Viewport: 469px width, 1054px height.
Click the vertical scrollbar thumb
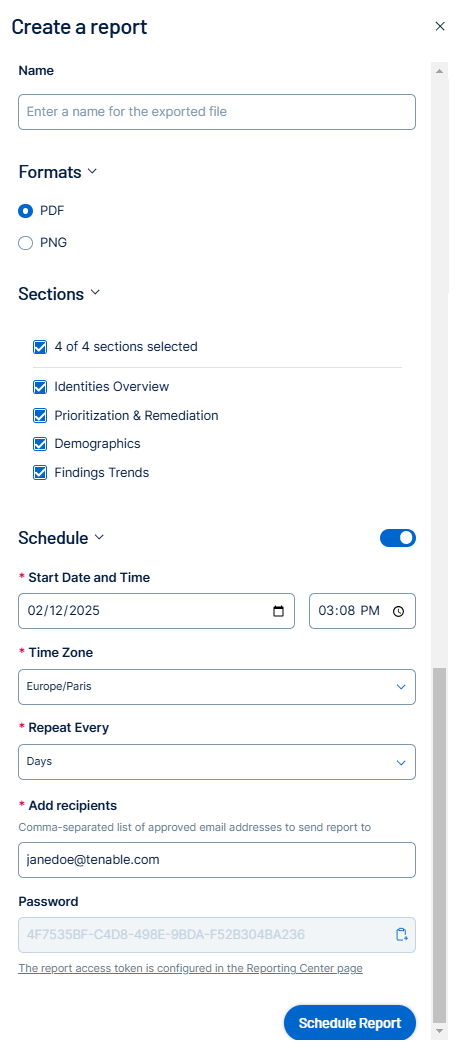pos(439,845)
